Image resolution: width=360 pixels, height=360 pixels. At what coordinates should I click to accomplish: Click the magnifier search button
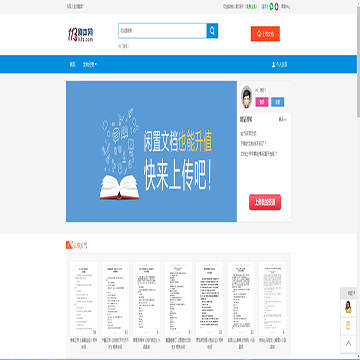212,31
